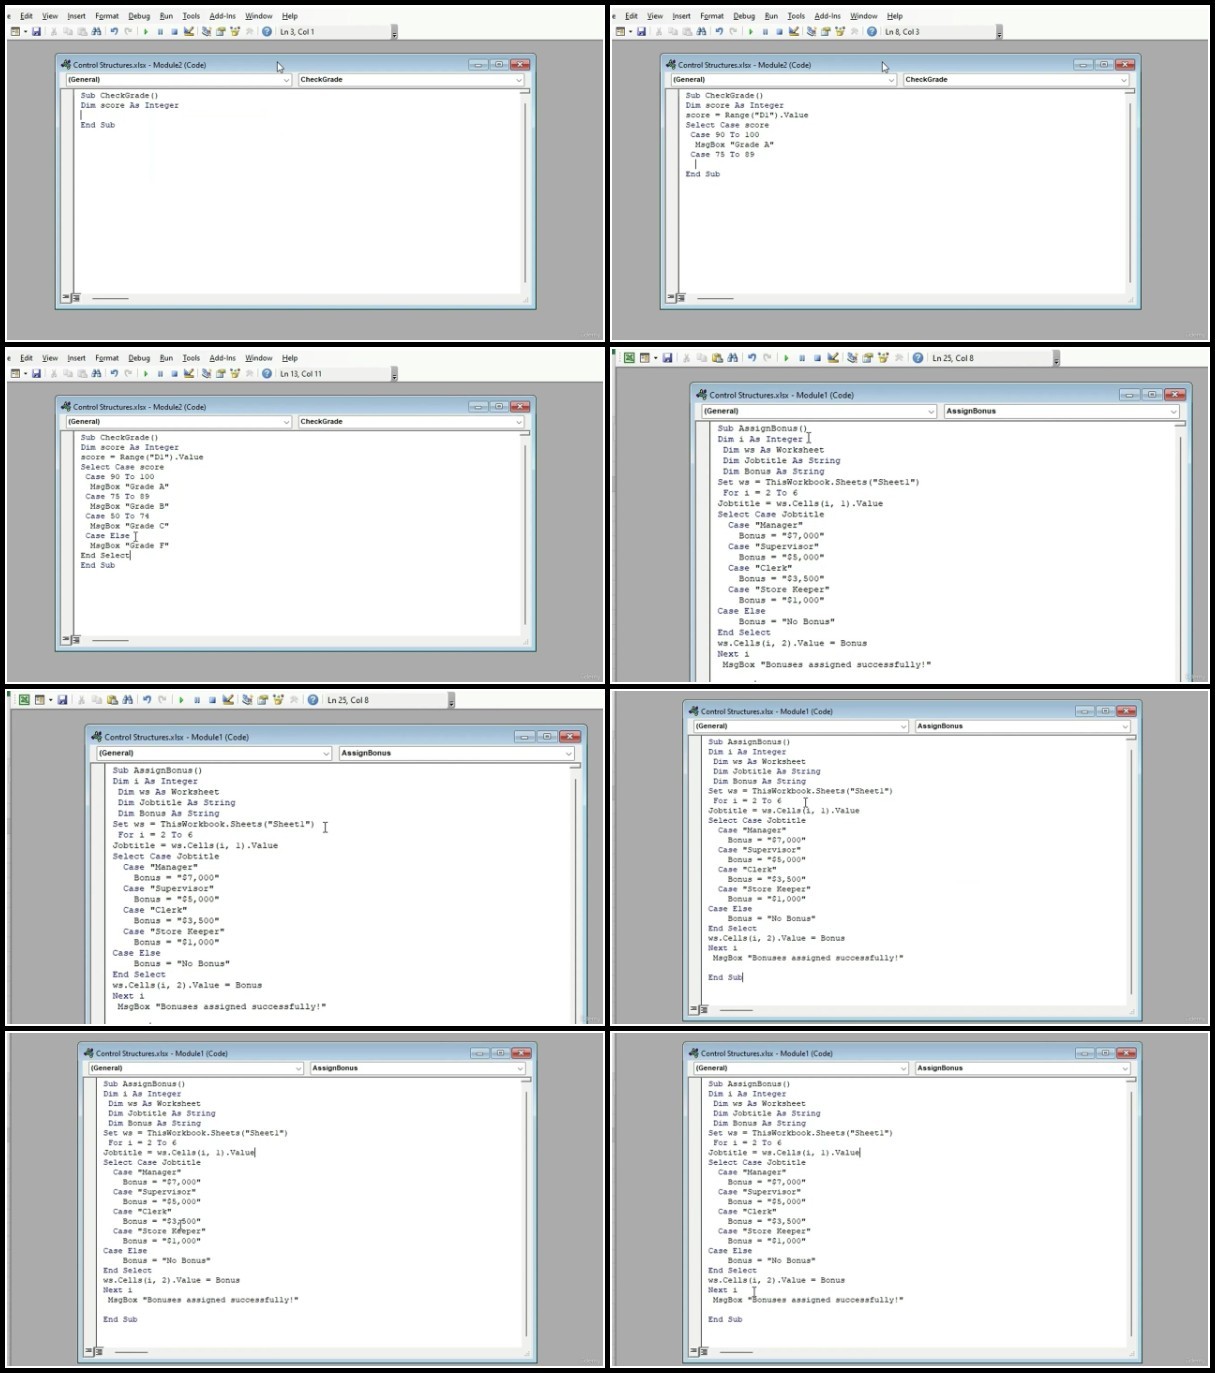Image resolution: width=1215 pixels, height=1373 pixels.
Task: Click Save icon in Ln 8, Col 3 toolbar
Action: click(641, 32)
